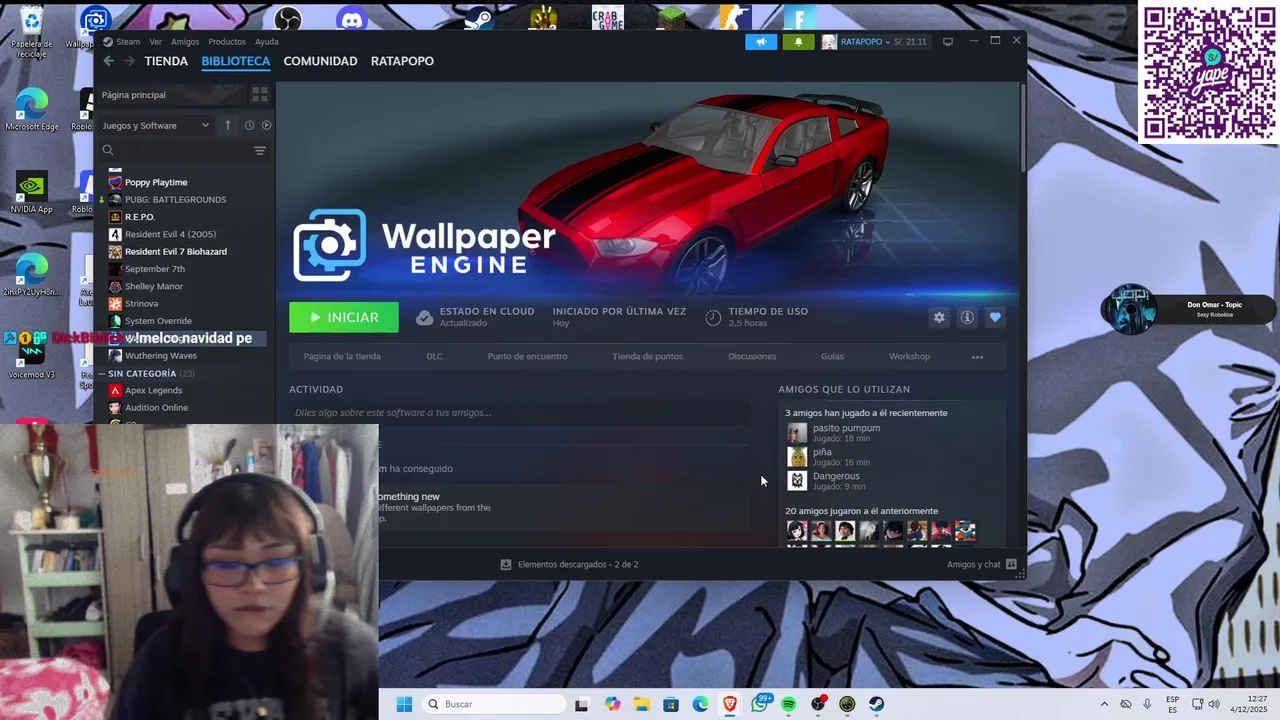
Task: Open Microsoft Edge desktop shortcut
Action: click(x=32, y=110)
